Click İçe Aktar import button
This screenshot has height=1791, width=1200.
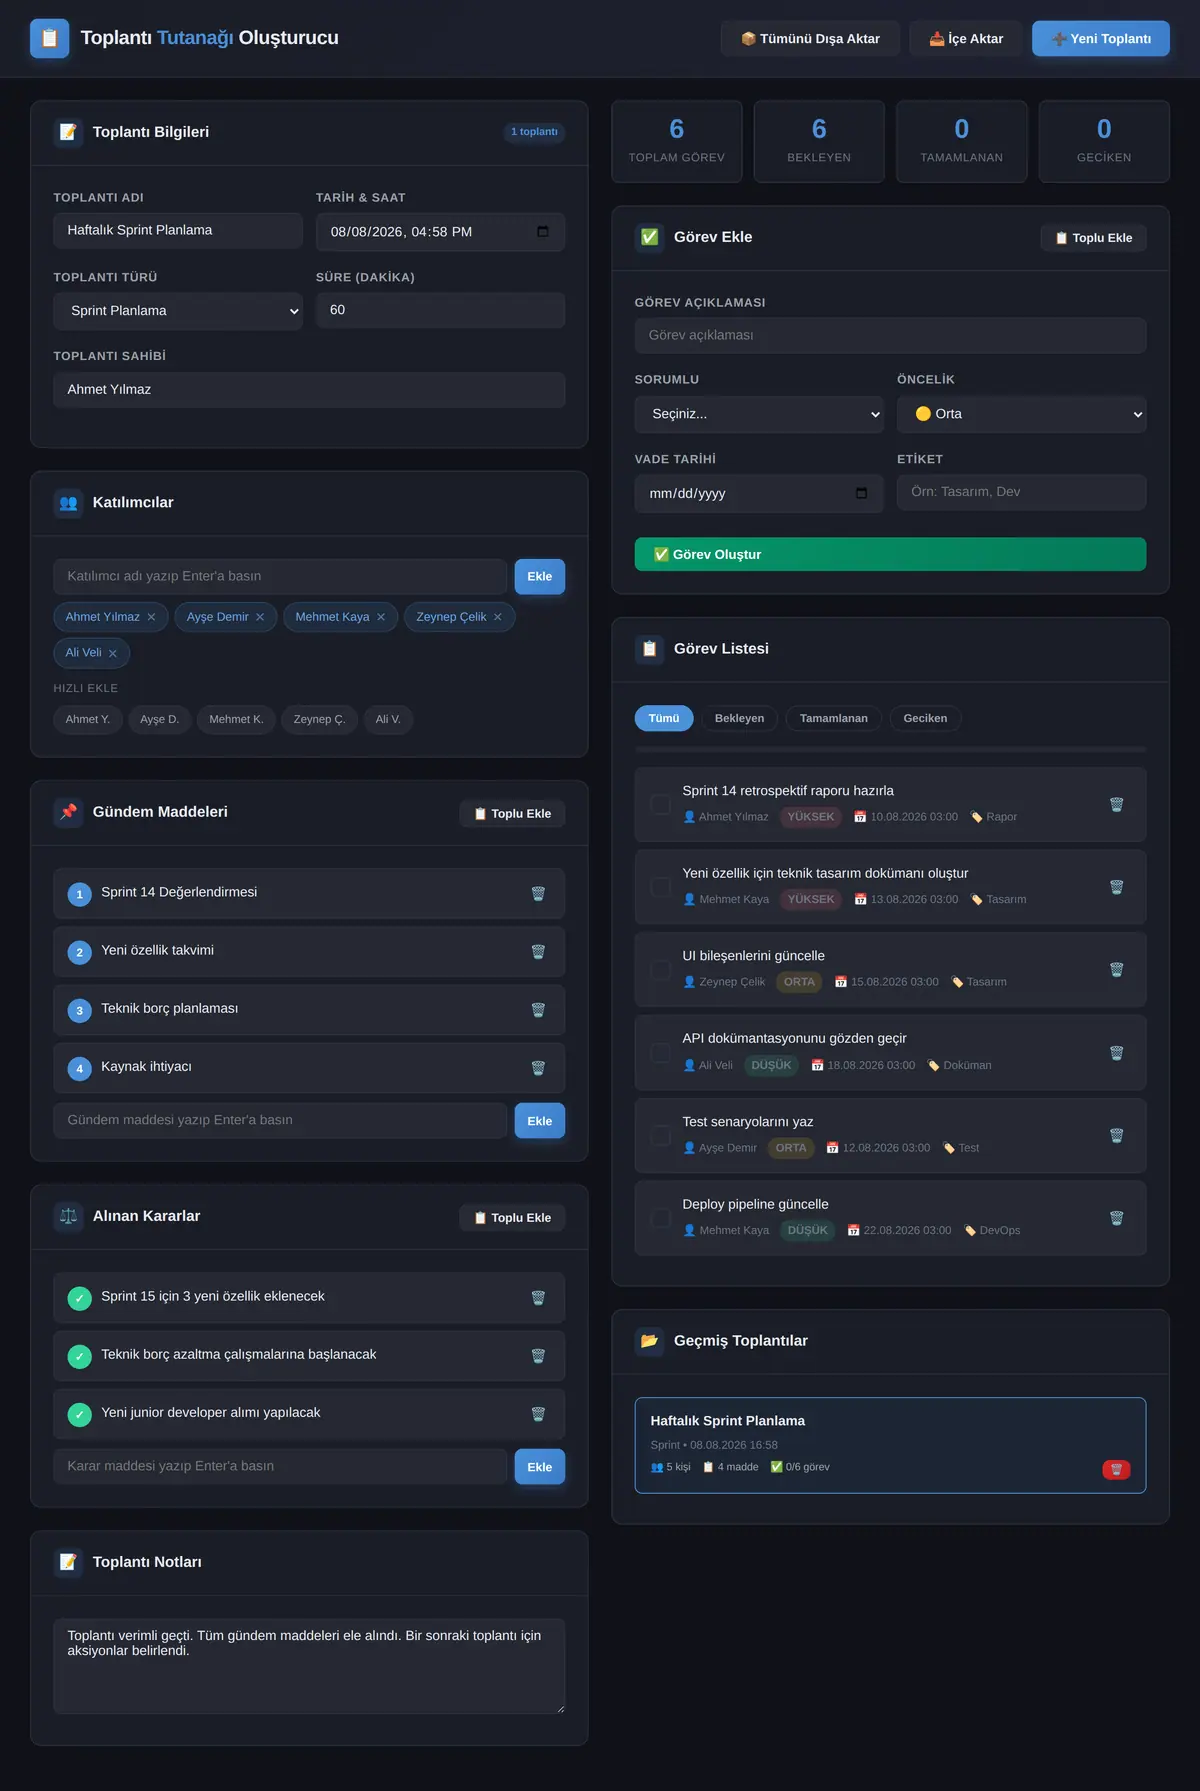coord(966,38)
